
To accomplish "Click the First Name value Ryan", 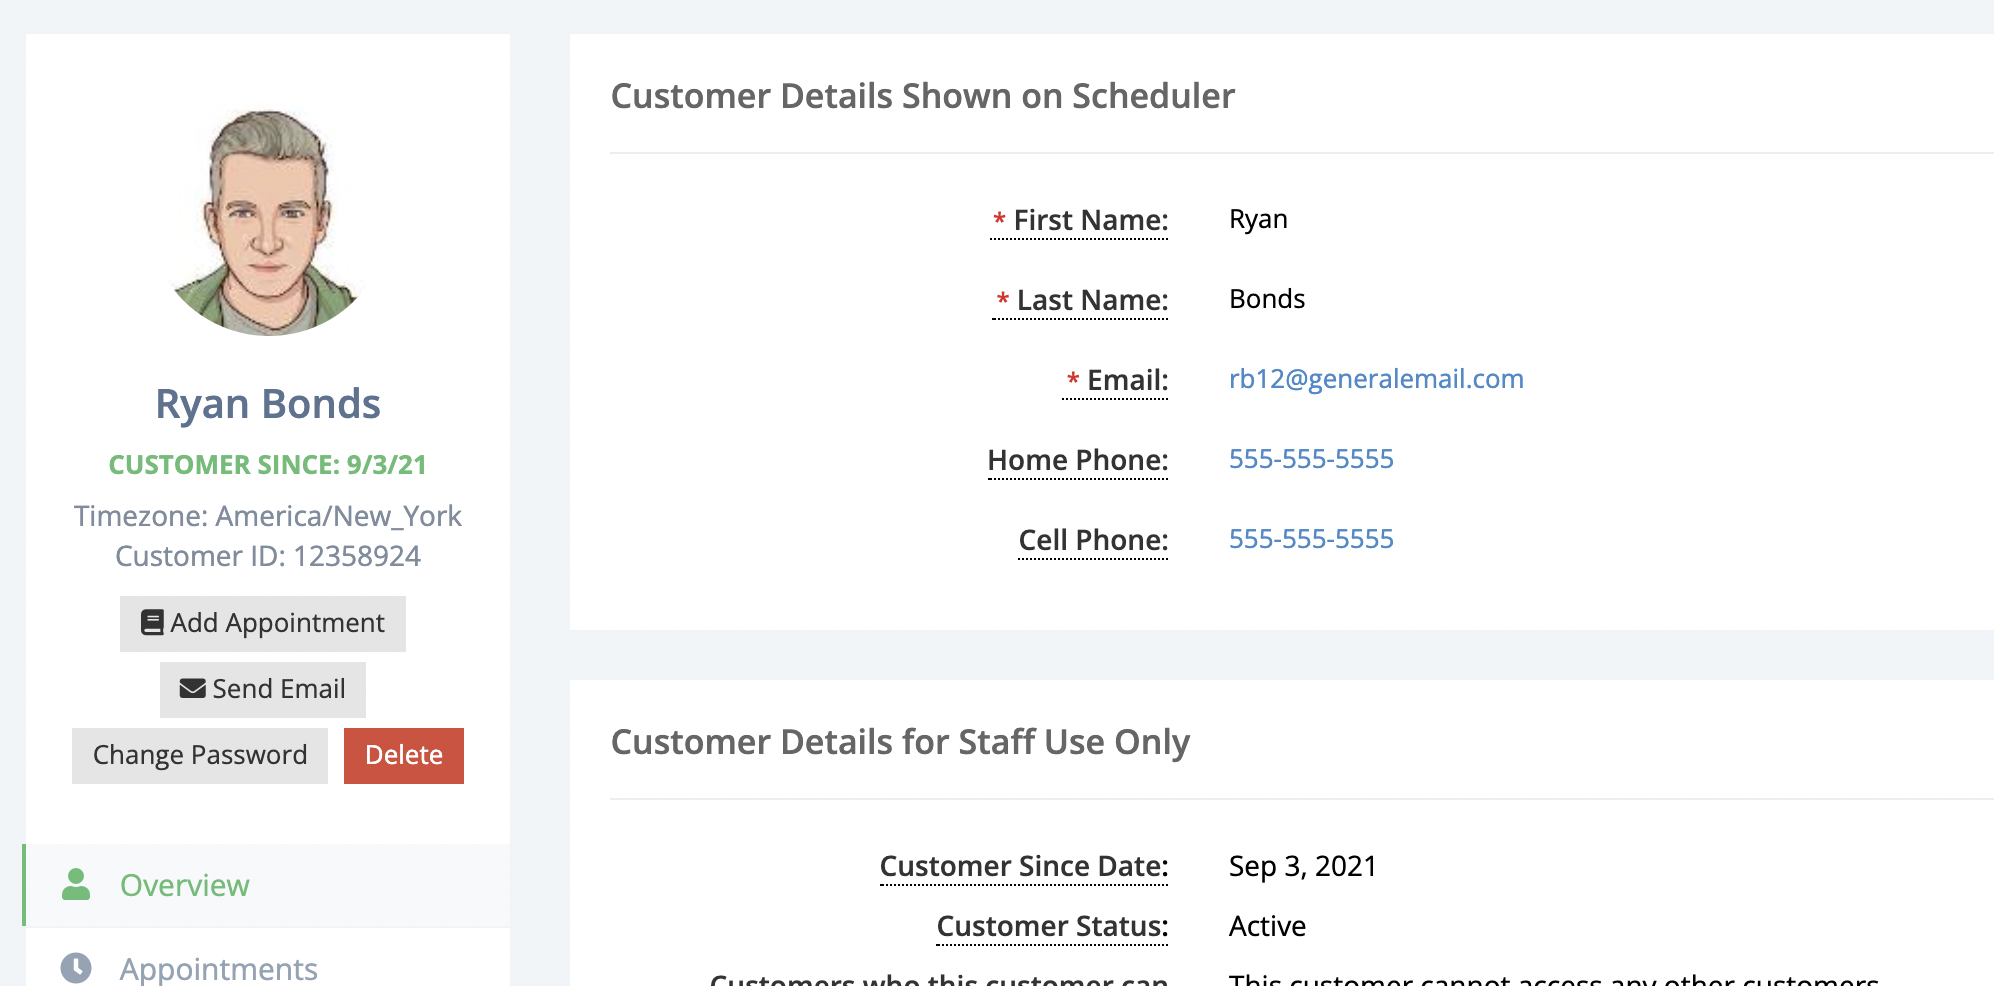I will point(1257,219).
